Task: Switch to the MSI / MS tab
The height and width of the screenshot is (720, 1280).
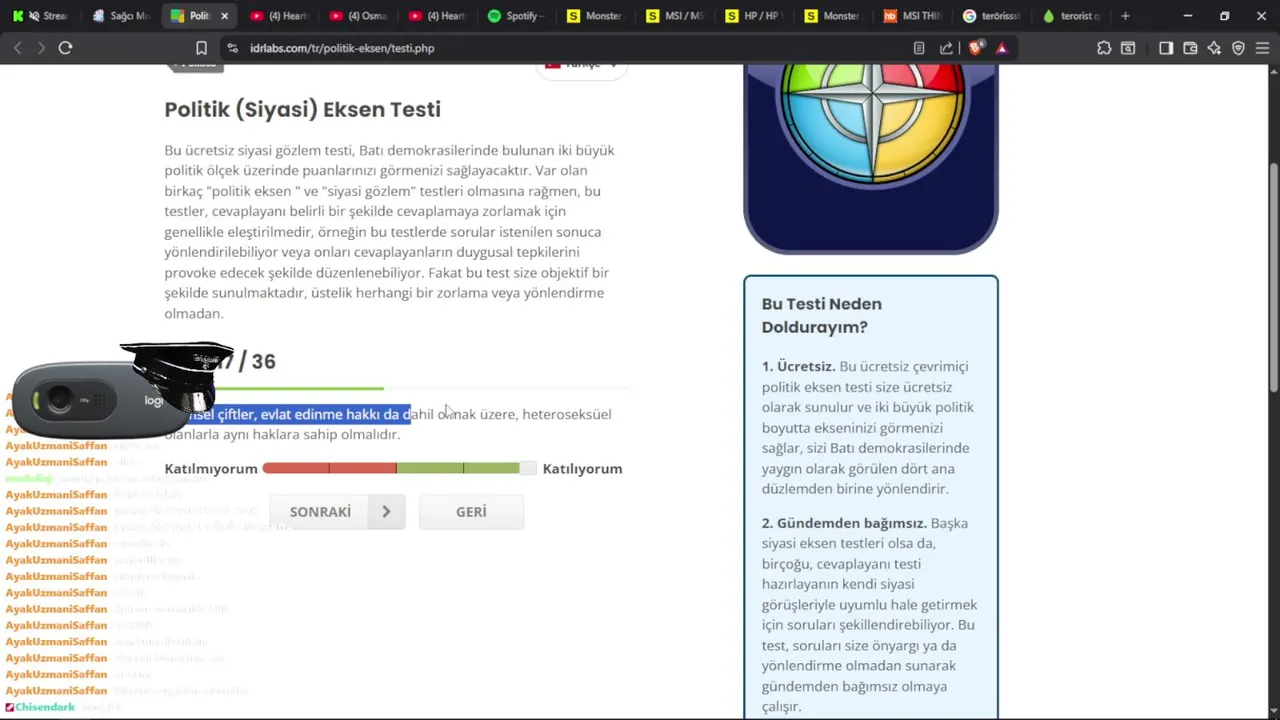Action: pyautogui.click(x=676, y=16)
